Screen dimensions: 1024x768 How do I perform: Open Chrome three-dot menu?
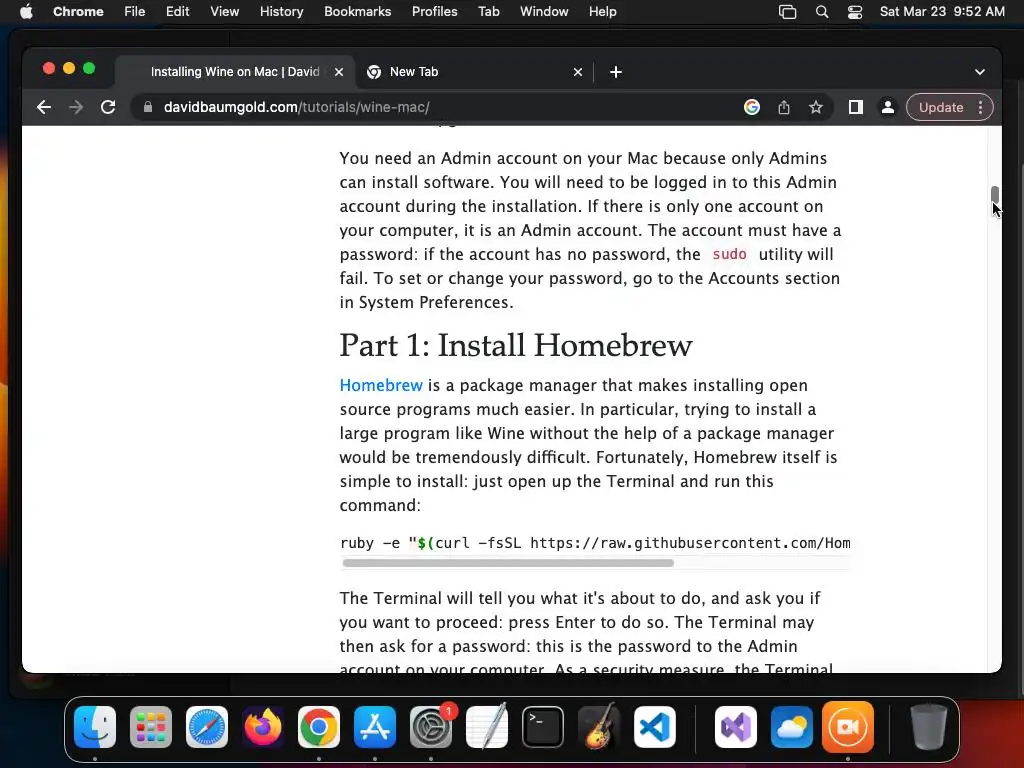click(x=981, y=107)
